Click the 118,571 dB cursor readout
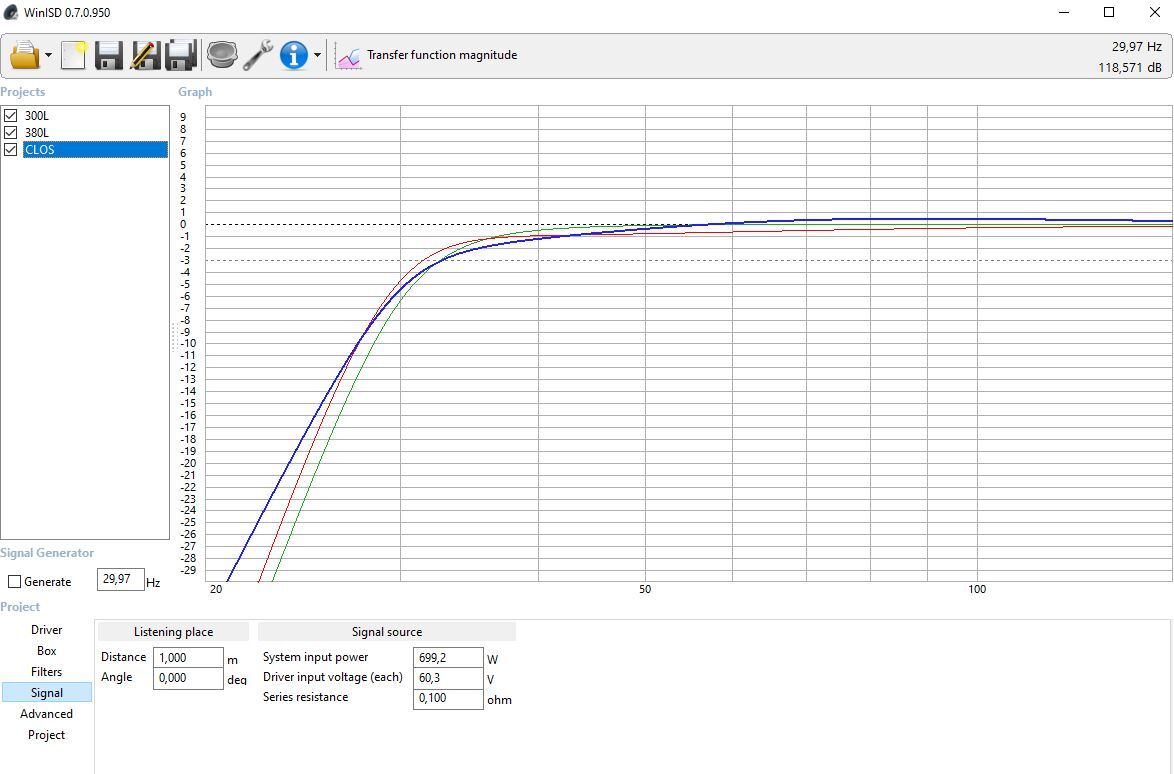The image size is (1174, 774). pos(1130,67)
